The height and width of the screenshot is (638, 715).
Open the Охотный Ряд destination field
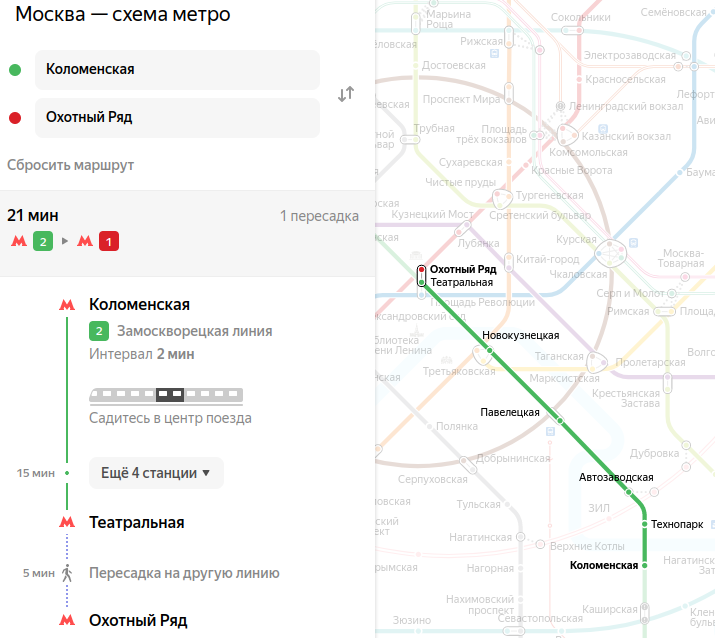coord(177,118)
